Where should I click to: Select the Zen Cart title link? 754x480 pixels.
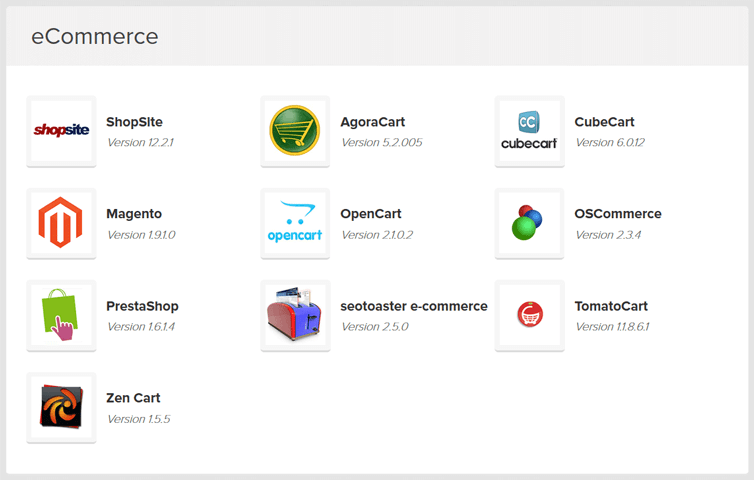[133, 398]
